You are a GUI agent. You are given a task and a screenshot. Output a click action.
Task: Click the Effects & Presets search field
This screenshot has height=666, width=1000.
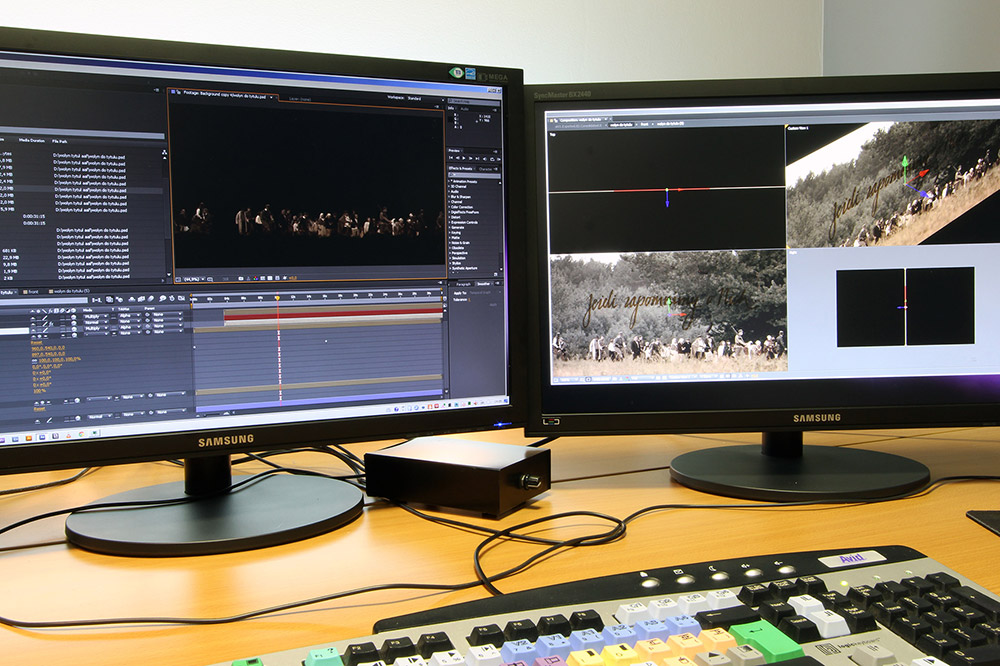pos(474,175)
